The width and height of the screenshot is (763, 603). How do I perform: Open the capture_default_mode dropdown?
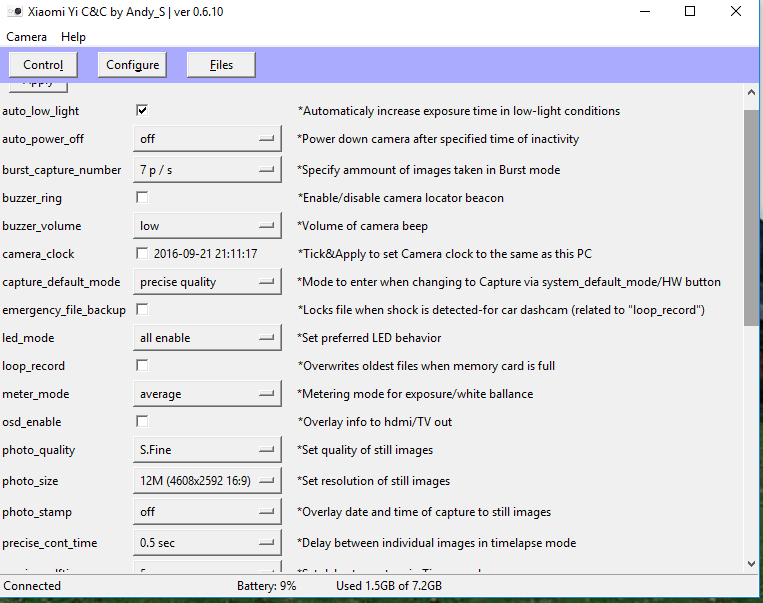207,282
